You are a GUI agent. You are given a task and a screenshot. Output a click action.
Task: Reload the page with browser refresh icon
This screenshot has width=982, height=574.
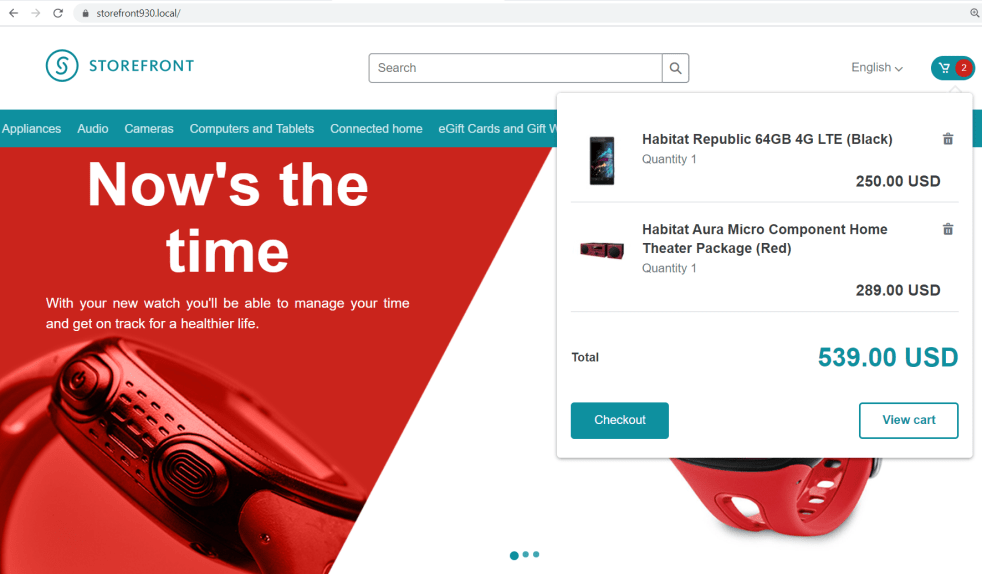[x=58, y=13]
